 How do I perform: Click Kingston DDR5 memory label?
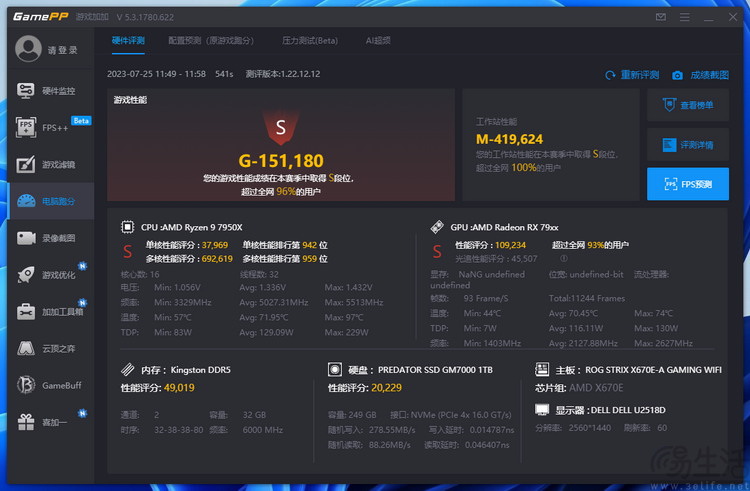pyautogui.click(x=200, y=370)
